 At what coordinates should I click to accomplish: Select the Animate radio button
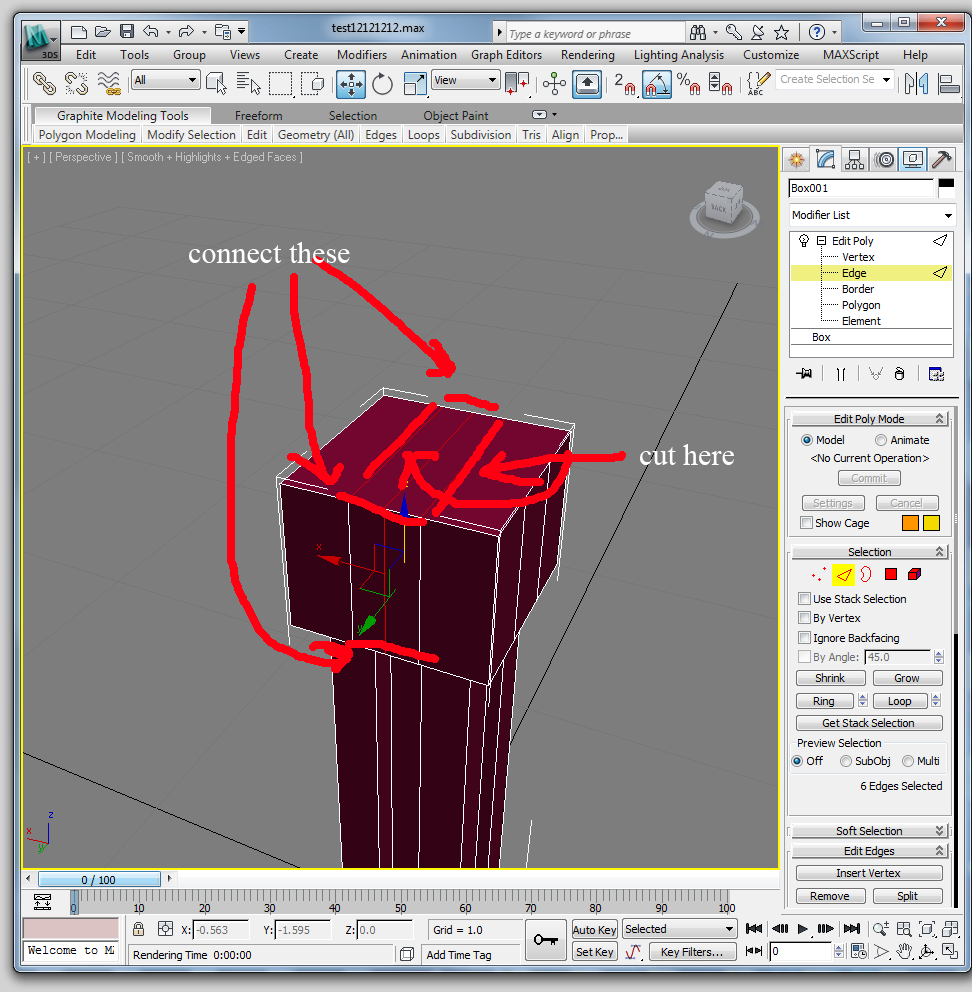tap(881, 440)
